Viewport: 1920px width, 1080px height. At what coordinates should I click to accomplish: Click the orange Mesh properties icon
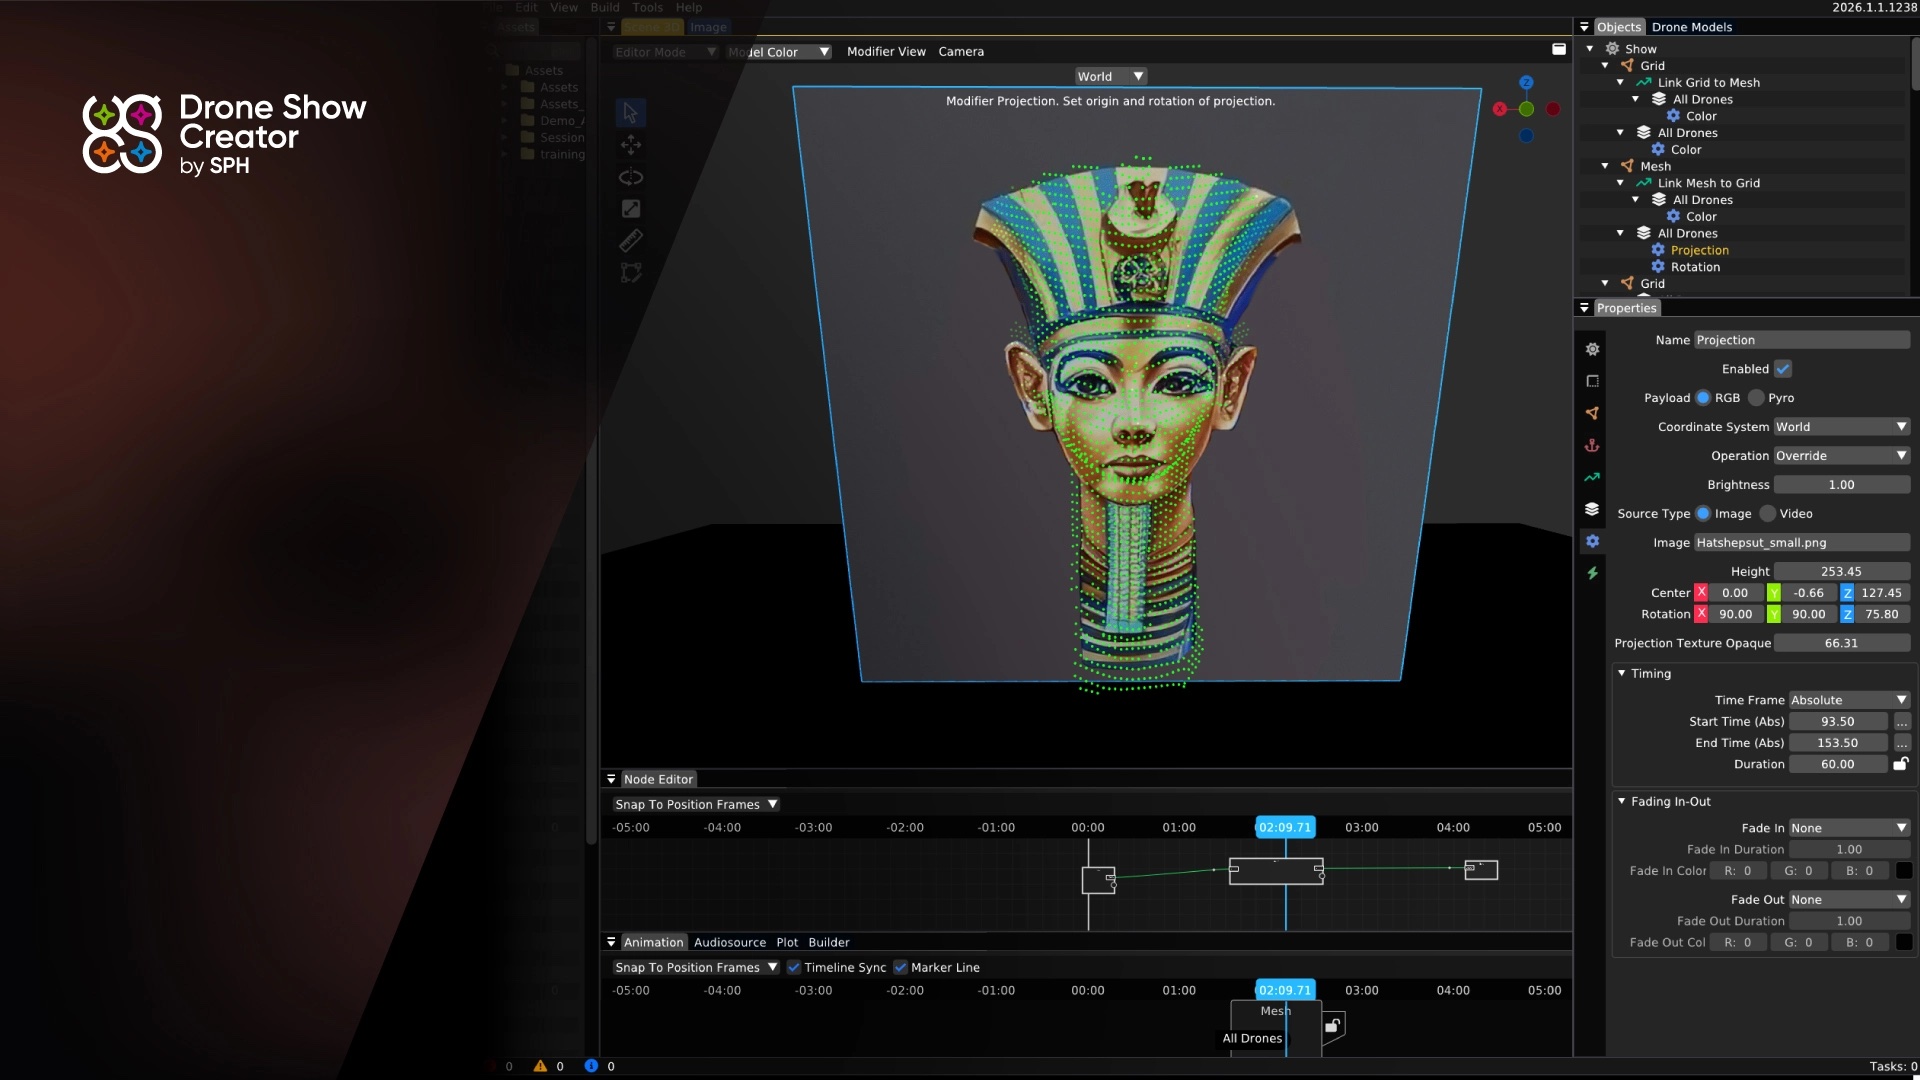(x=1592, y=413)
